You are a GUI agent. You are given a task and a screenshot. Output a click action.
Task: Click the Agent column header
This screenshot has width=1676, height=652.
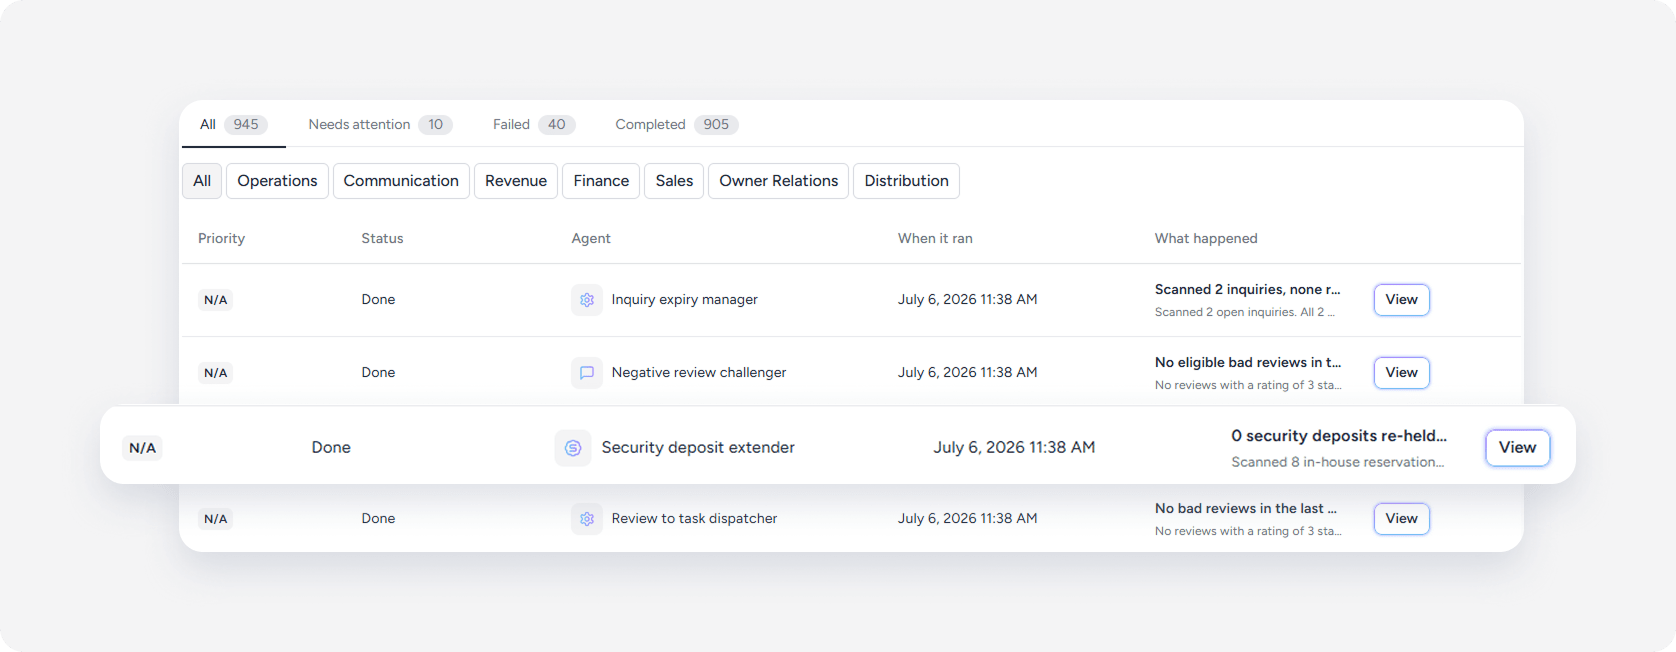coord(591,239)
